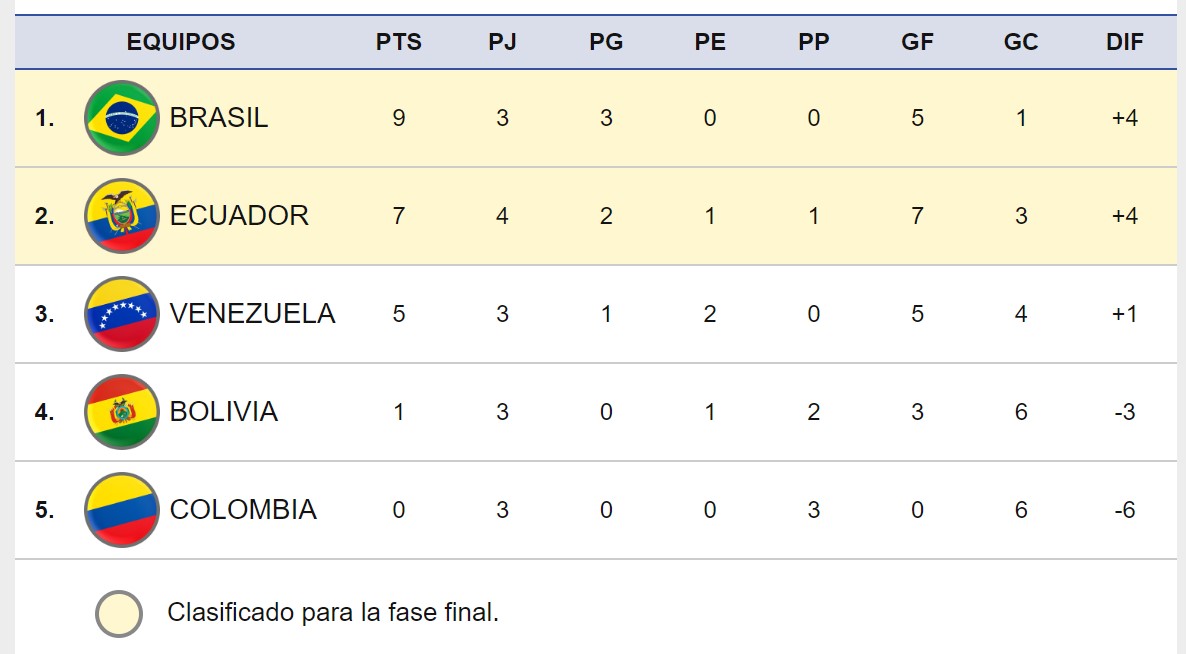Image resolution: width=1186 pixels, height=654 pixels.
Task: Click the PP column header
Action: pyautogui.click(x=814, y=42)
